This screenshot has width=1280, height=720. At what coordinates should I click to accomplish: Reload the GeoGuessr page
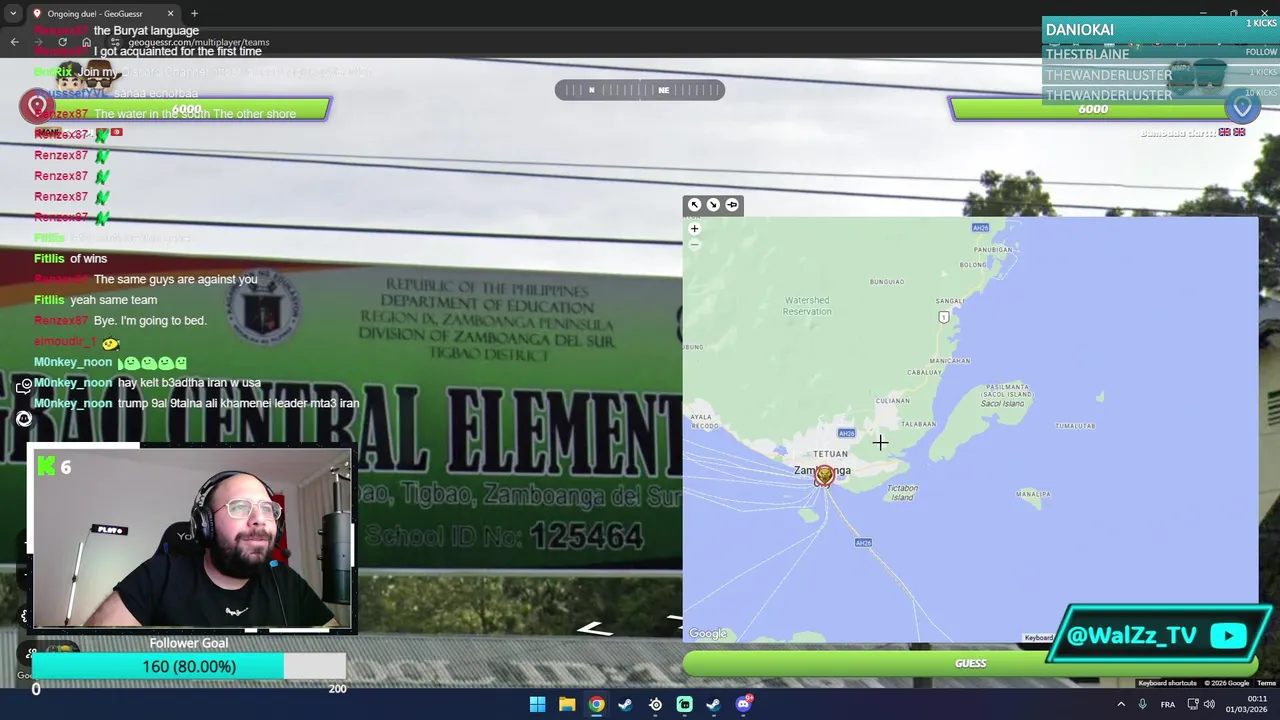pyautogui.click(x=62, y=42)
